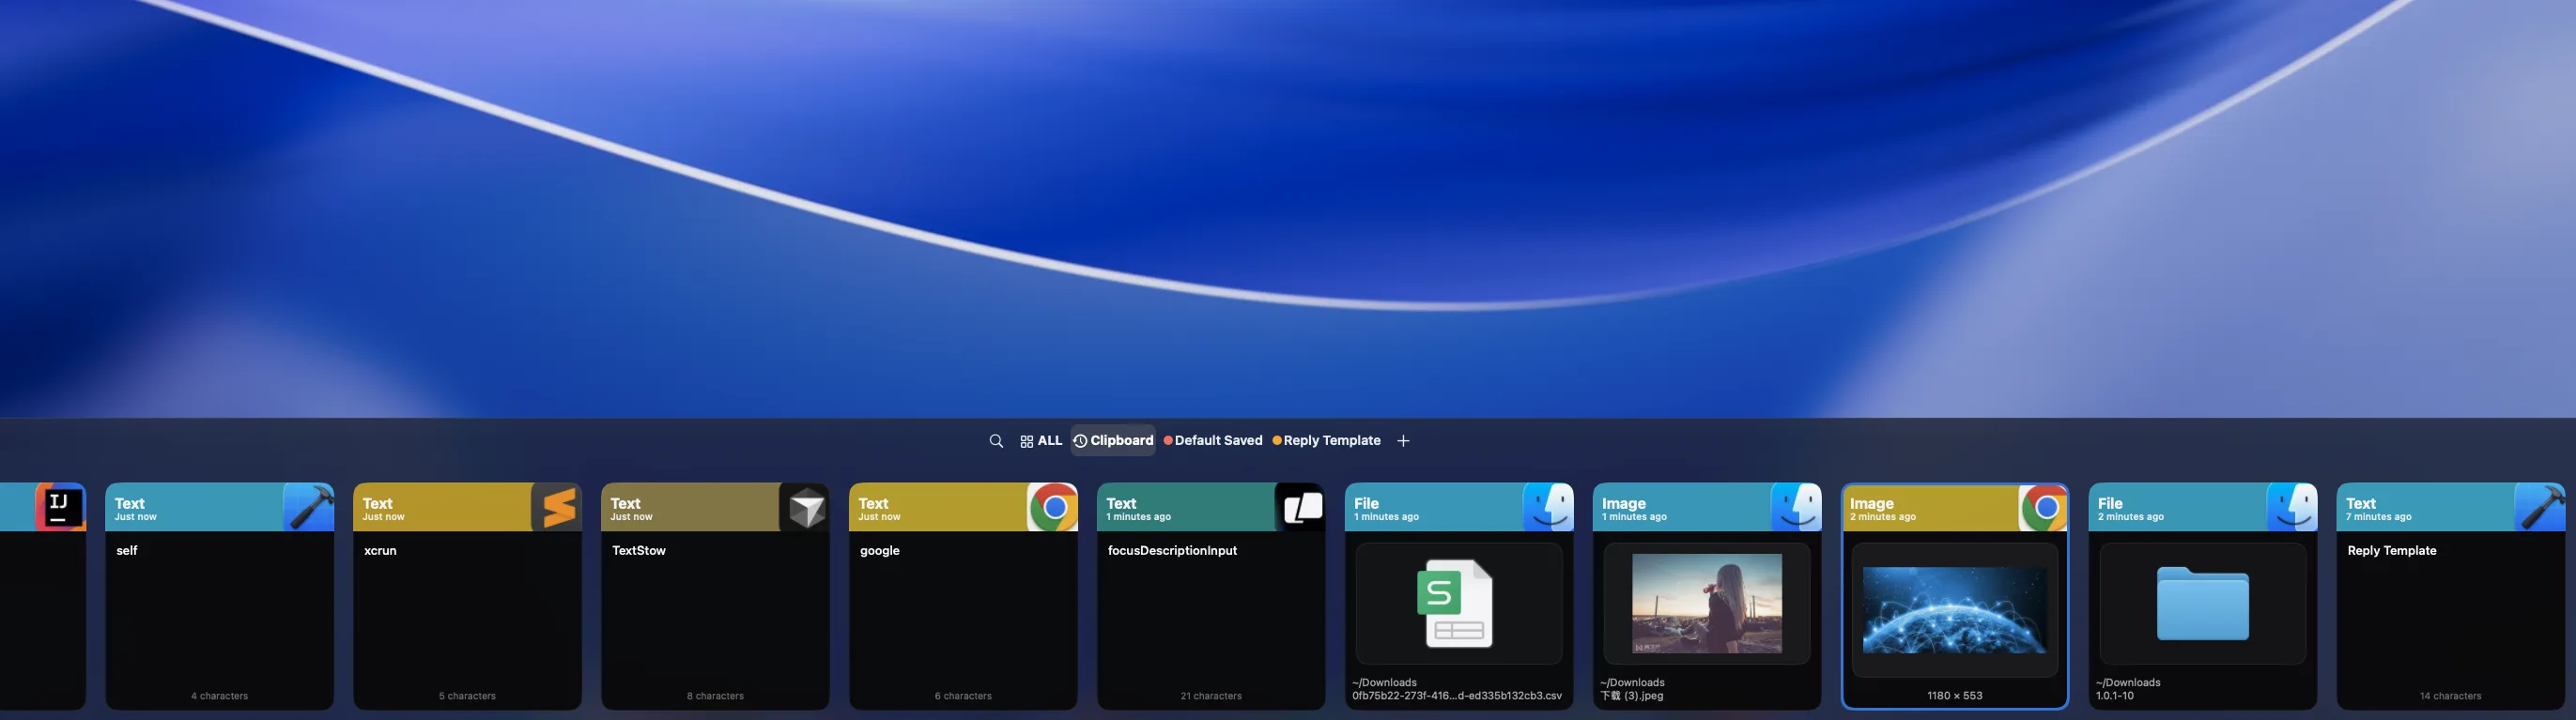Open the Default Saved tab
The image size is (2576, 720).
1213,441
